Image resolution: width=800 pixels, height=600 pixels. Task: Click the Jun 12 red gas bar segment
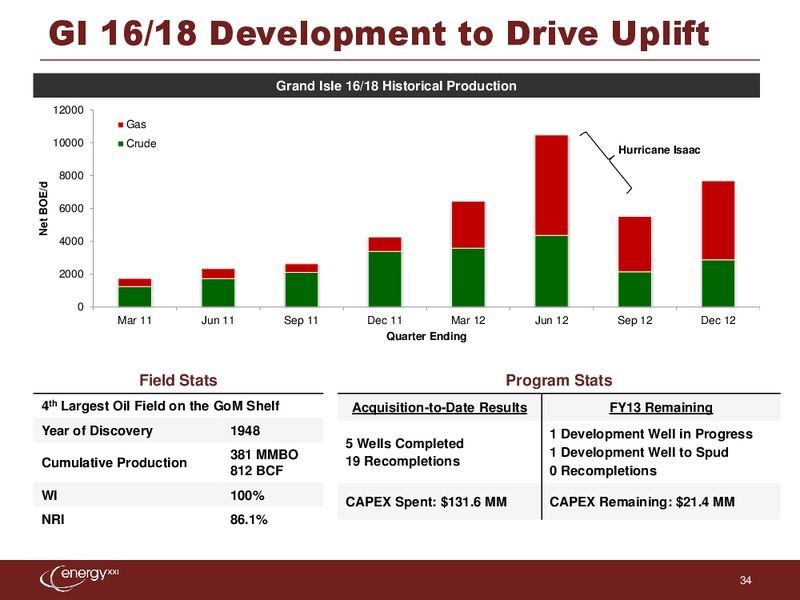(x=552, y=185)
